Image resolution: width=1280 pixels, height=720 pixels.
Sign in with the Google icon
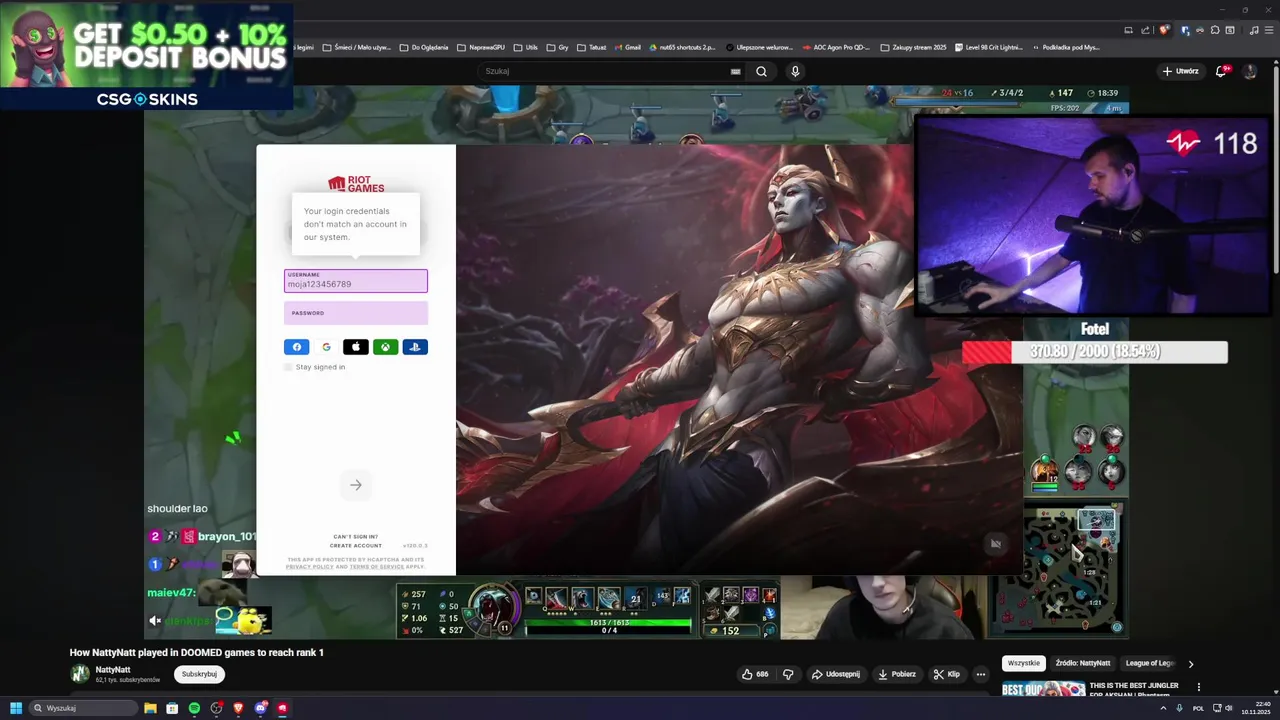[x=326, y=347]
